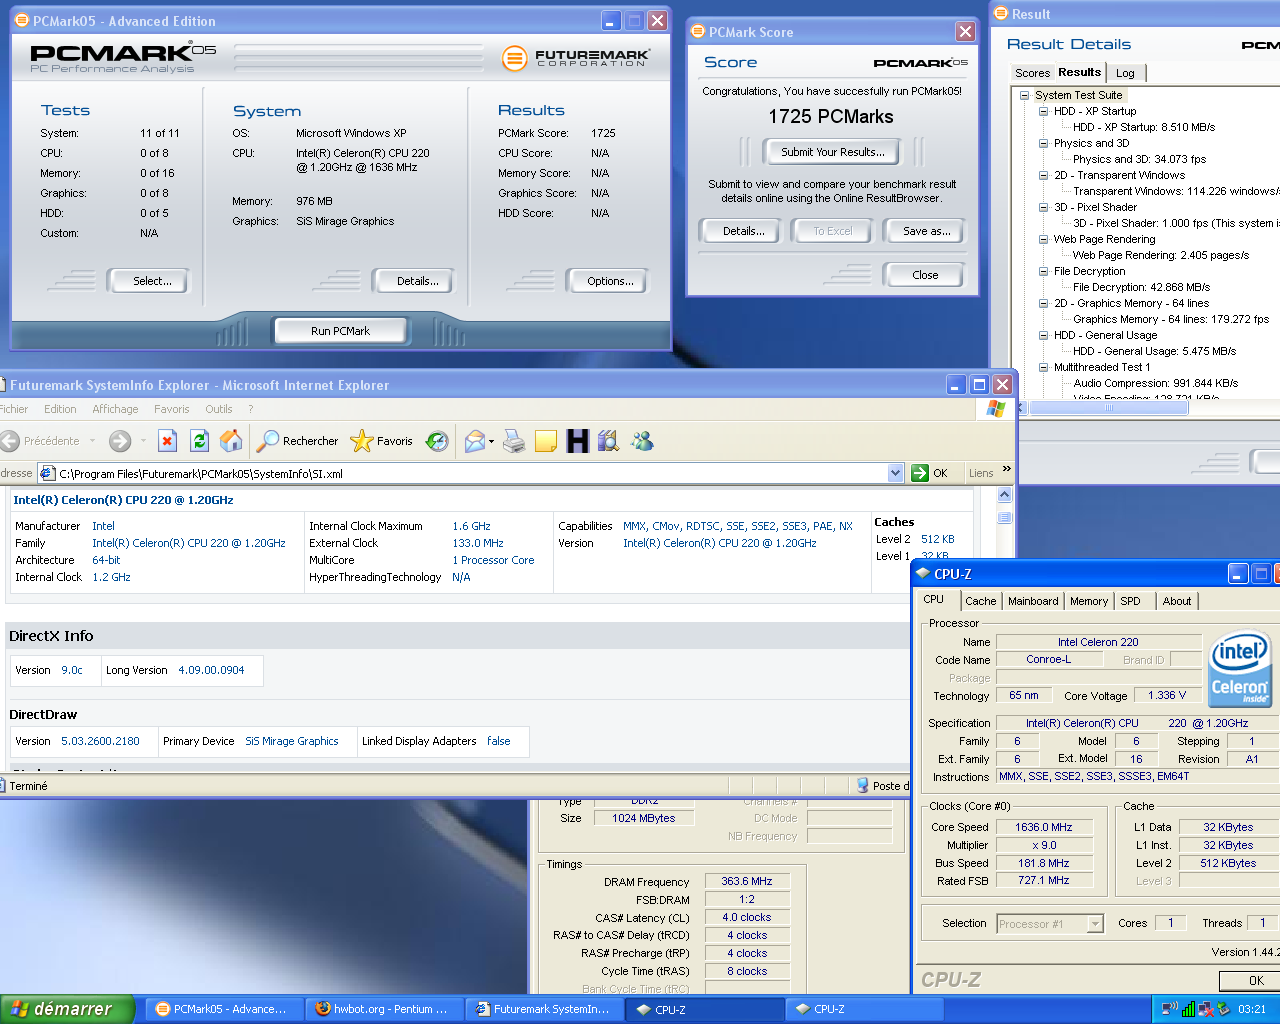1280x1024 pixels.
Task: Click the green signal bars tray icon
Action: (1188, 1009)
